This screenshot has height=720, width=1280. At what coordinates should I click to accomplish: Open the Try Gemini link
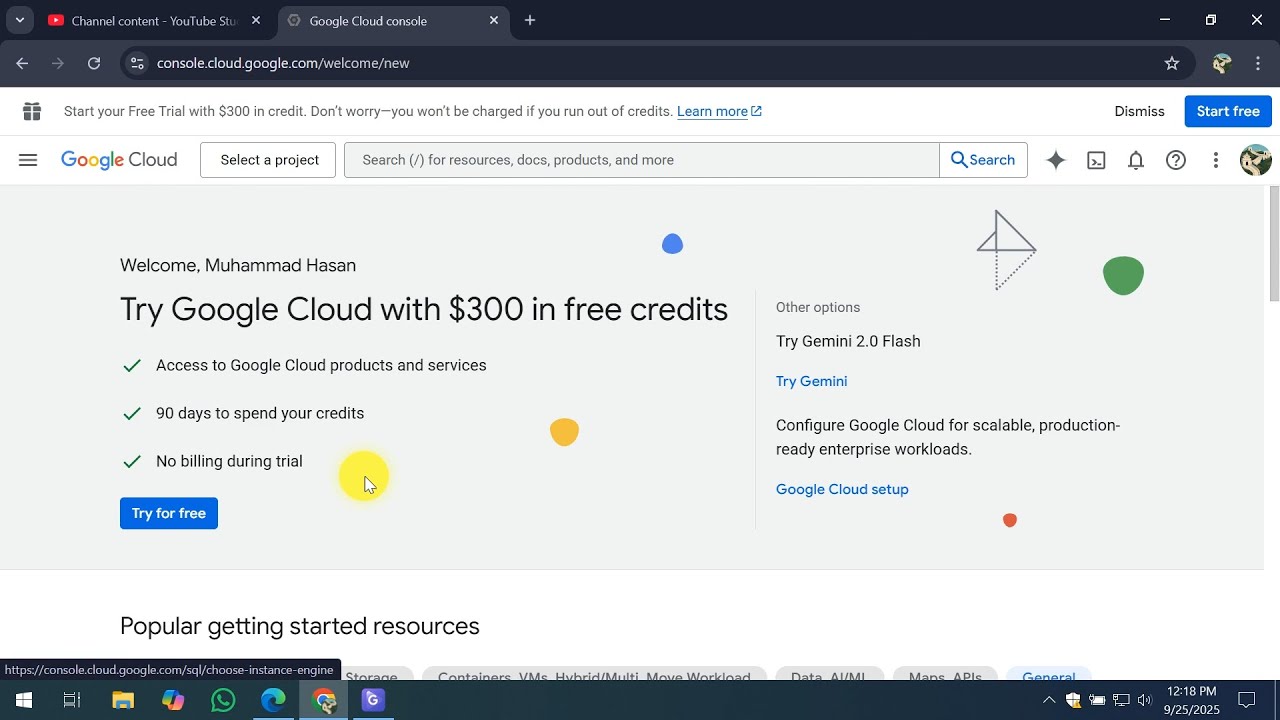[x=811, y=381]
